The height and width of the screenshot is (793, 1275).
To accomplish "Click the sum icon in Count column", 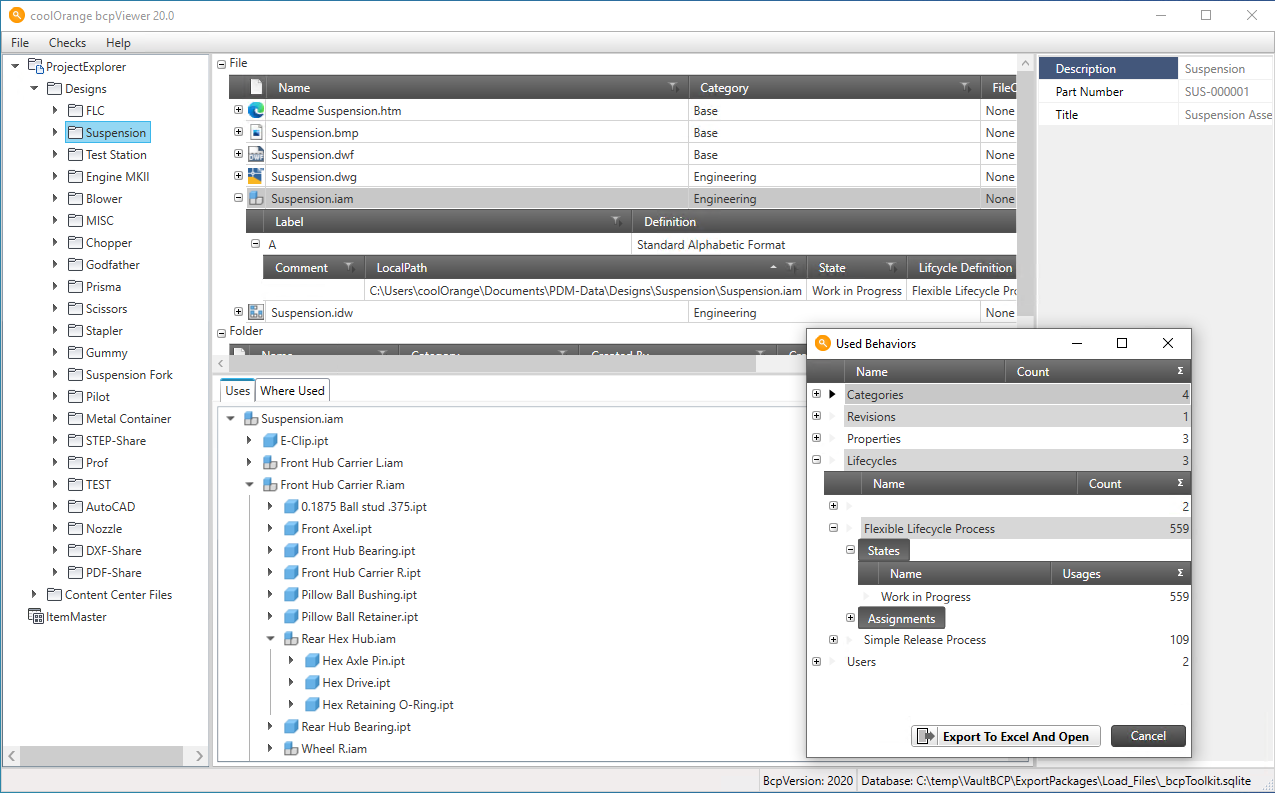I will (1180, 372).
